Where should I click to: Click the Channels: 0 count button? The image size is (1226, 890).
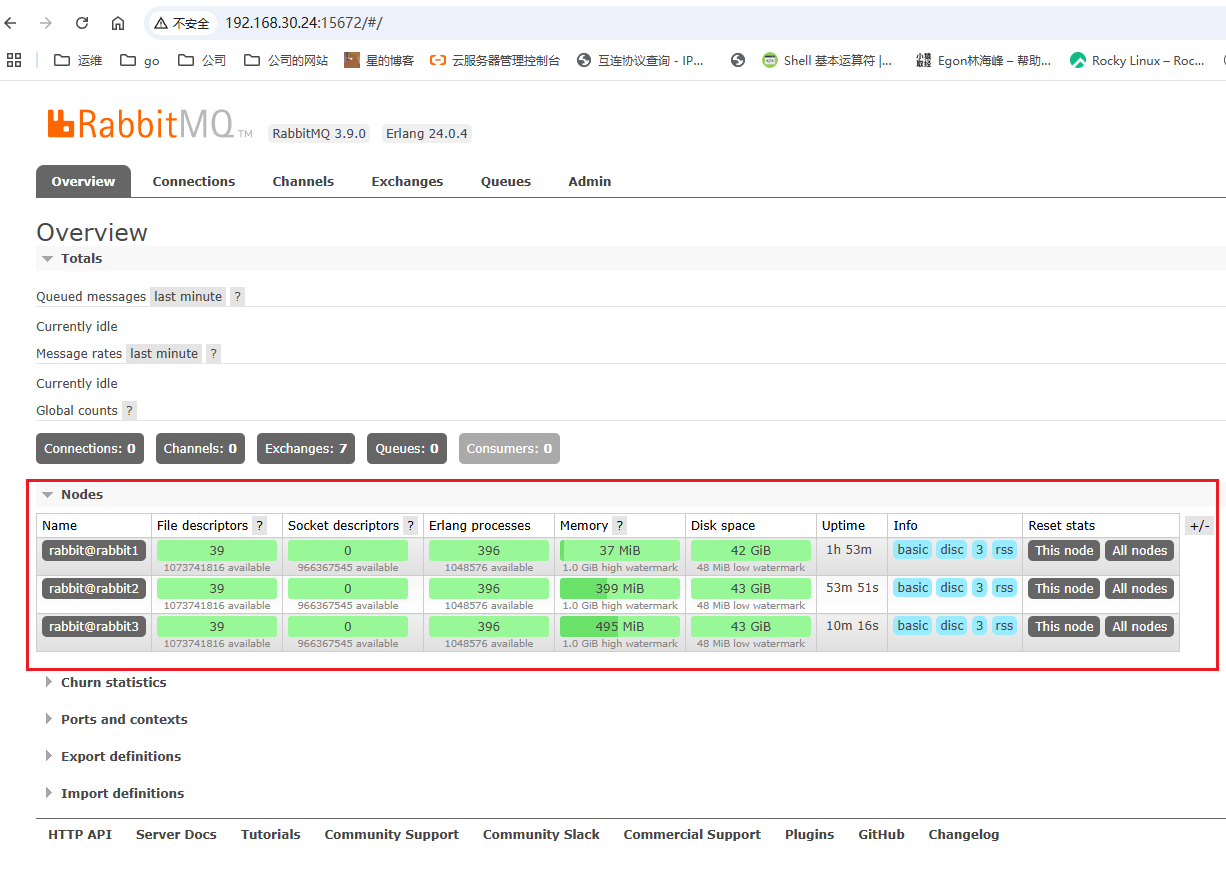click(x=200, y=449)
